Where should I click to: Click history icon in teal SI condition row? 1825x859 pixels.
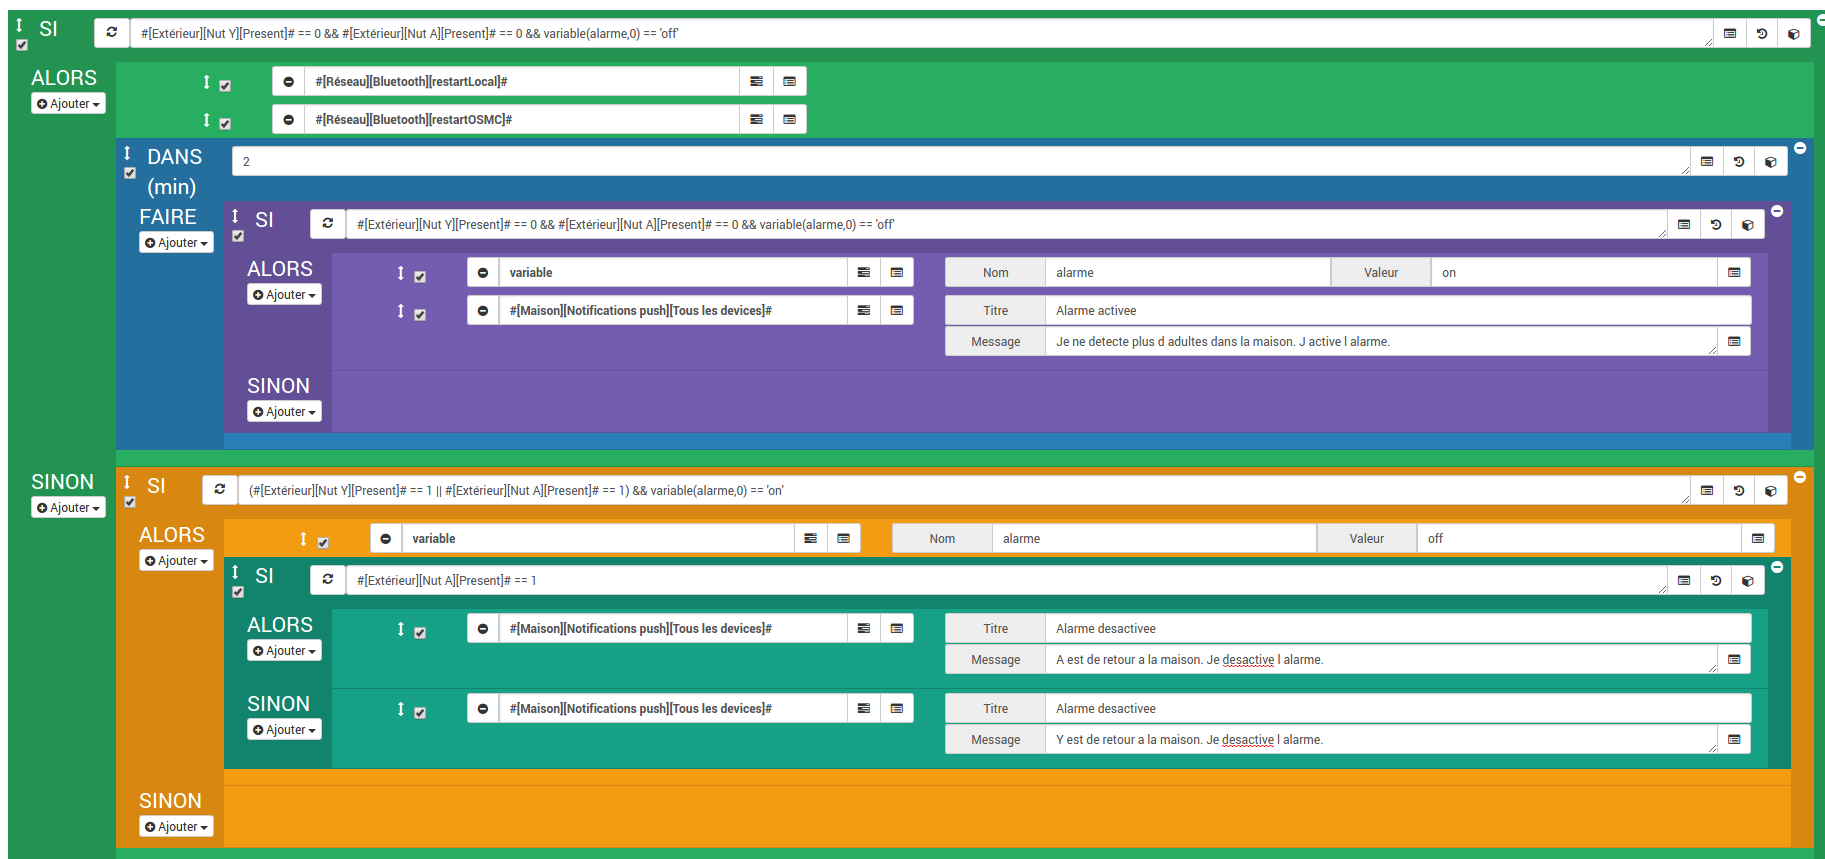point(1716,580)
